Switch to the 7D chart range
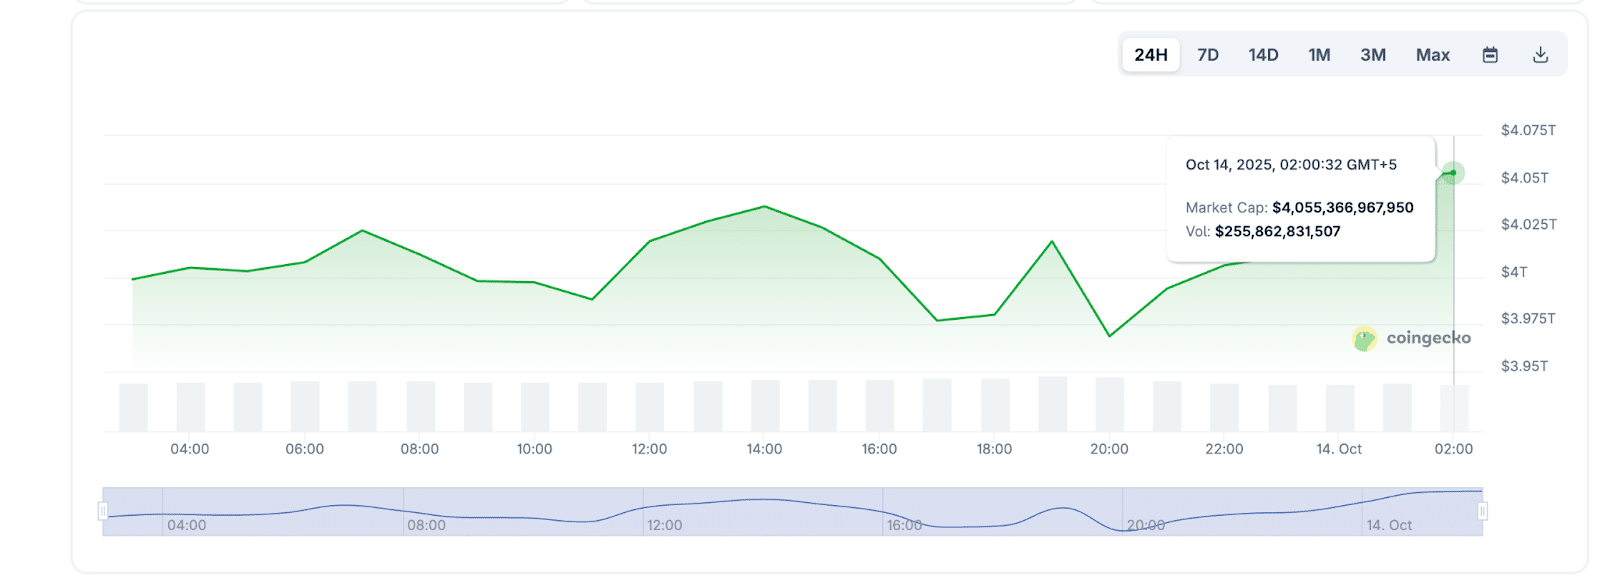 [1208, 55]
